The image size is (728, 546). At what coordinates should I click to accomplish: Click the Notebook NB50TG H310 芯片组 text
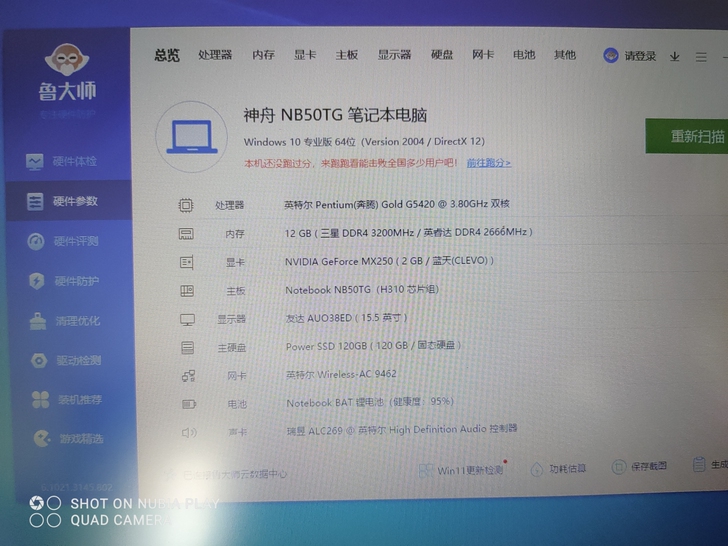(362, 290)
